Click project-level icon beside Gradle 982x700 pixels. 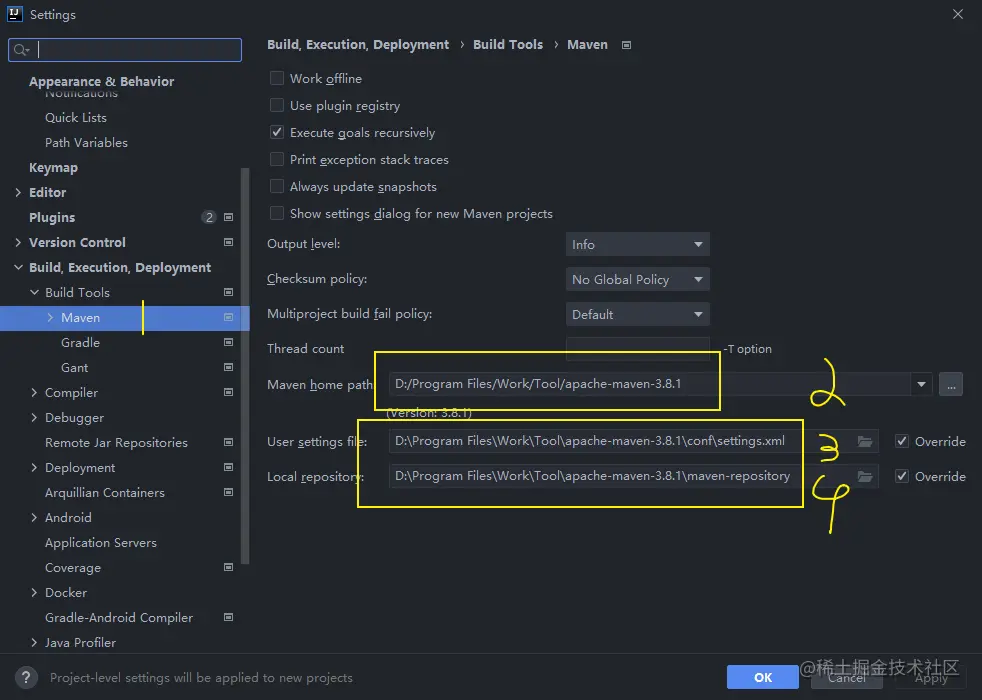tap(229, 342)
